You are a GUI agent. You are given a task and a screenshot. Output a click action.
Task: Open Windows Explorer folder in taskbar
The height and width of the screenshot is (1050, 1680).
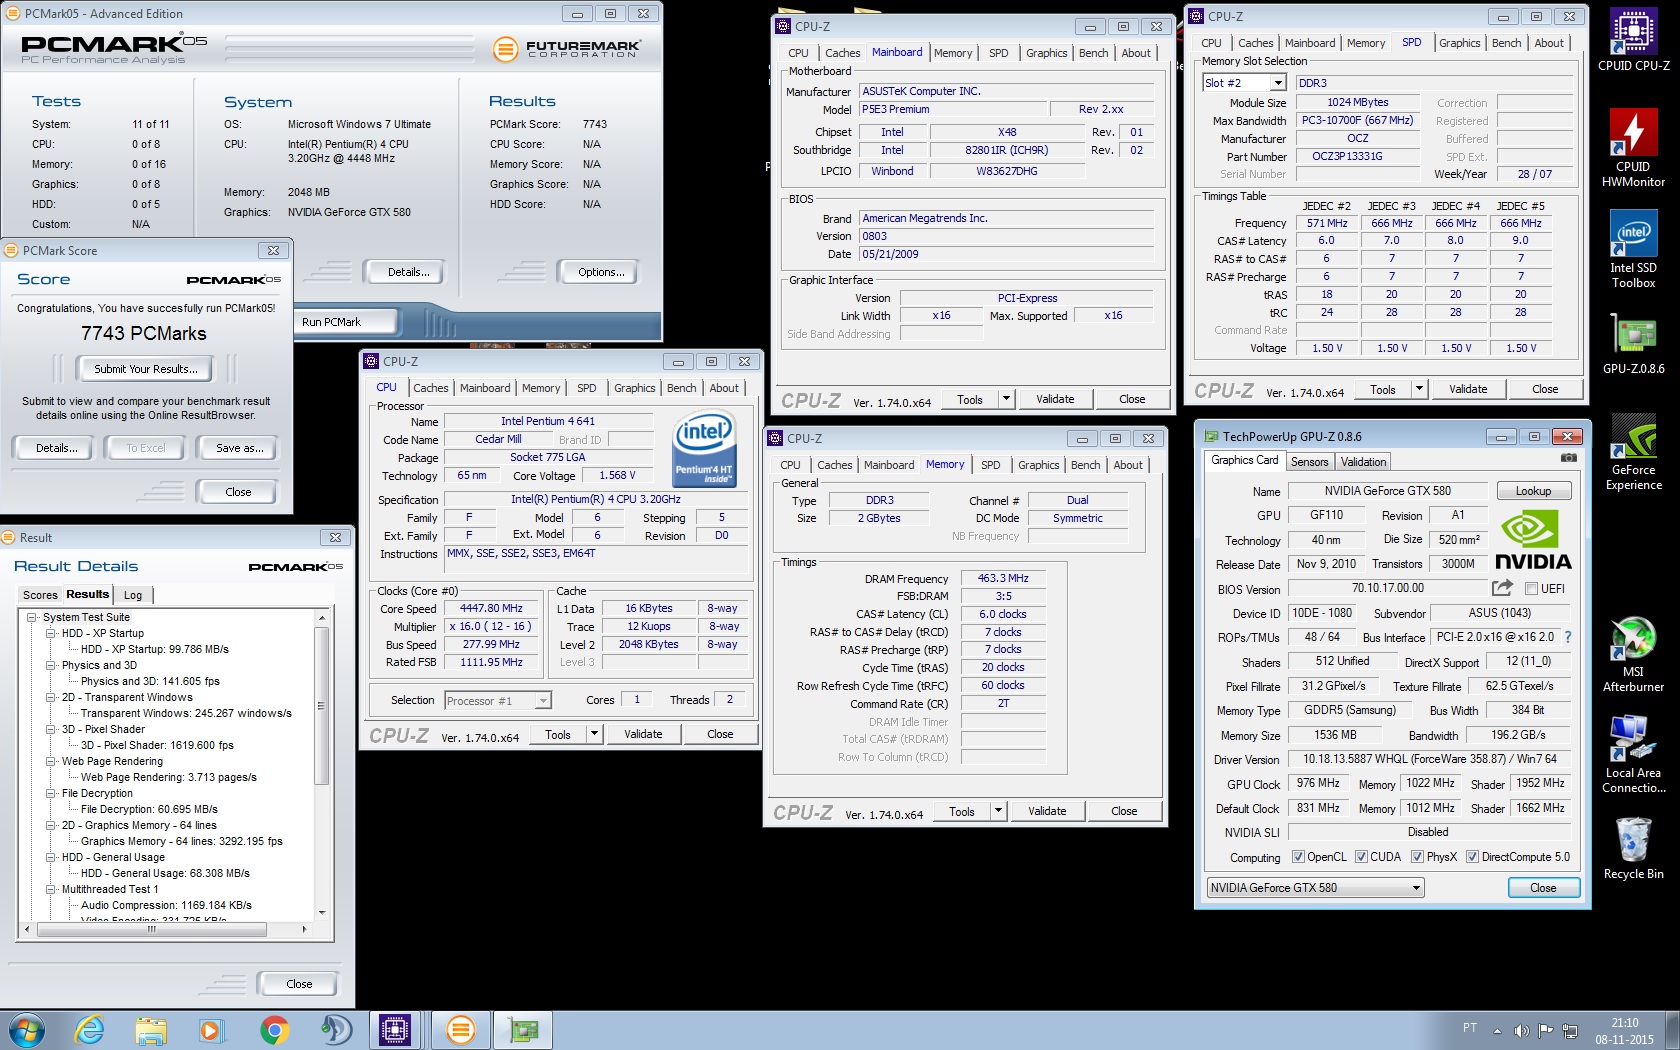tap(151, 1030)
